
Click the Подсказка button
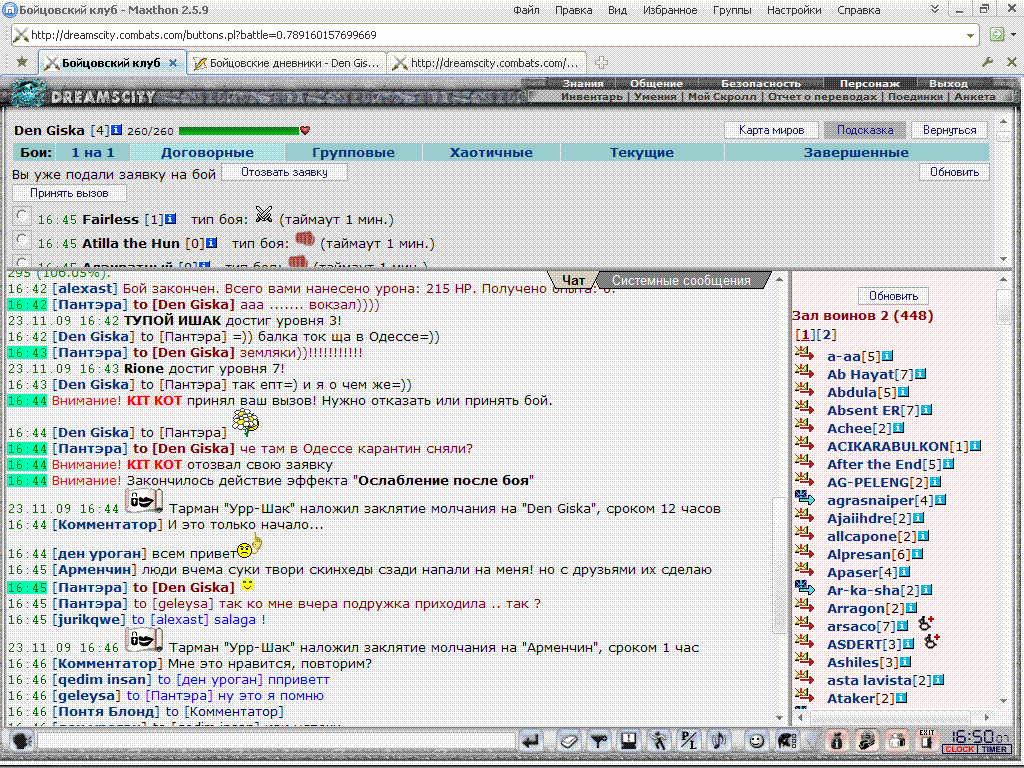[x=865, y=130]
